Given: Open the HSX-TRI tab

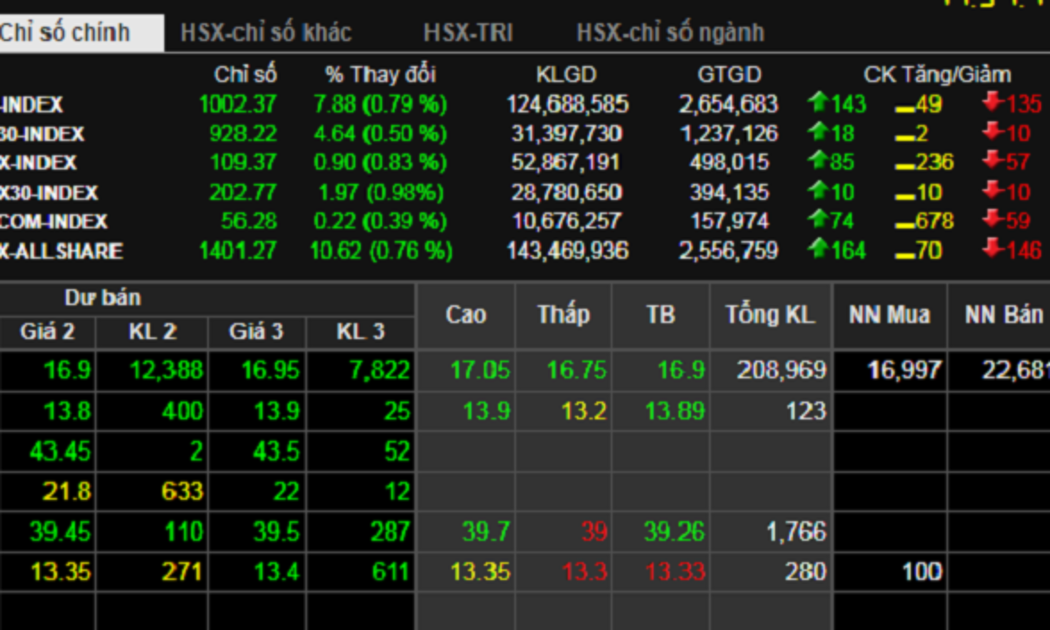Looking at the screenshot, I should [x=467, y=33].
